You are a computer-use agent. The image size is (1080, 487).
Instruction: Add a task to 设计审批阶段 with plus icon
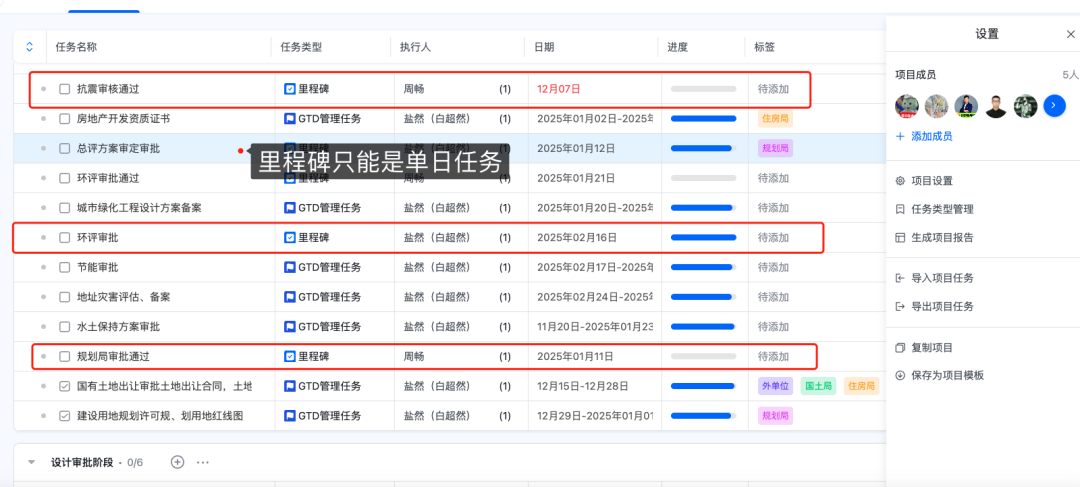click(177, 462)
